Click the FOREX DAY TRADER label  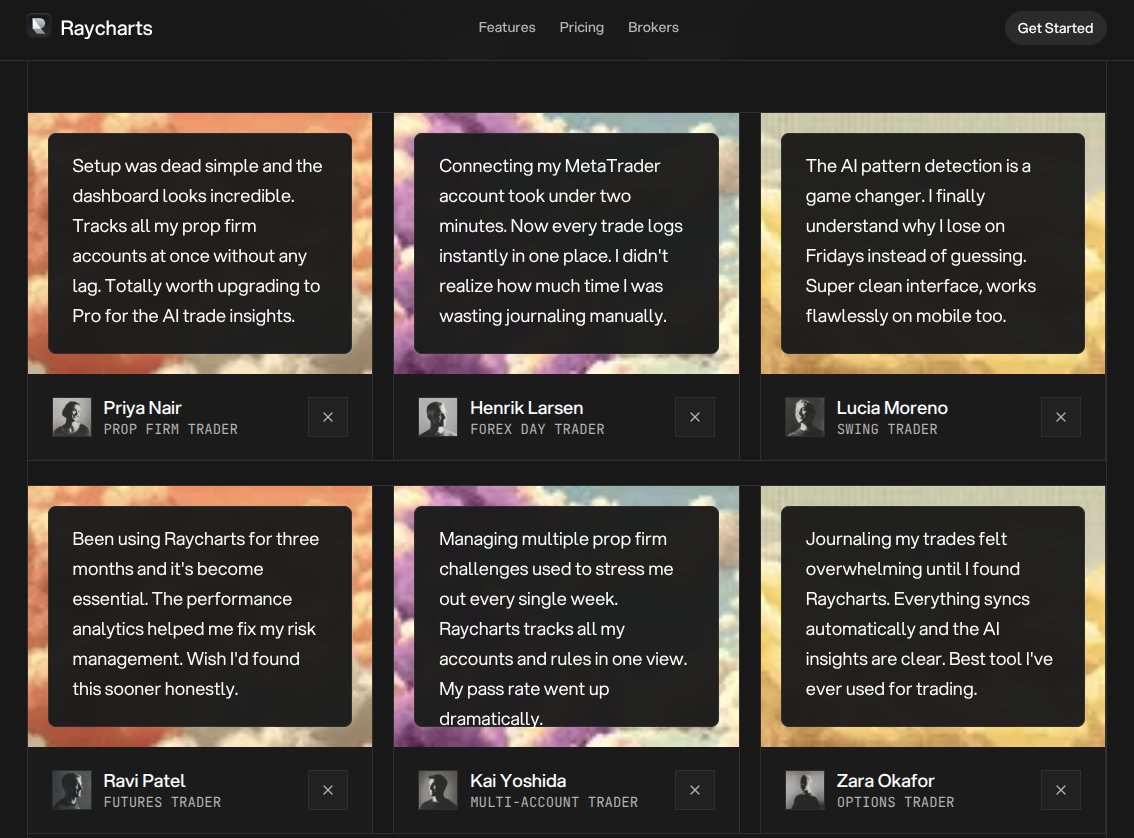point(537,429)
